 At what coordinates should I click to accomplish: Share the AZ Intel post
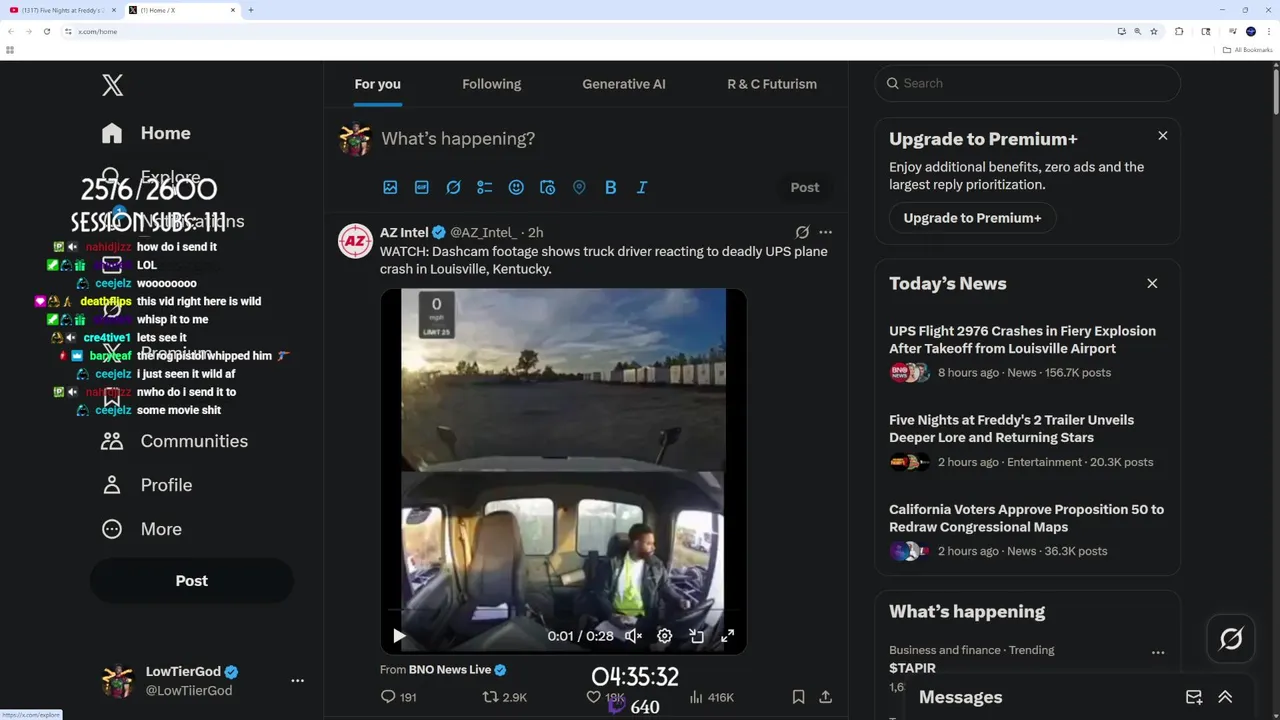[x=826, y=697]
